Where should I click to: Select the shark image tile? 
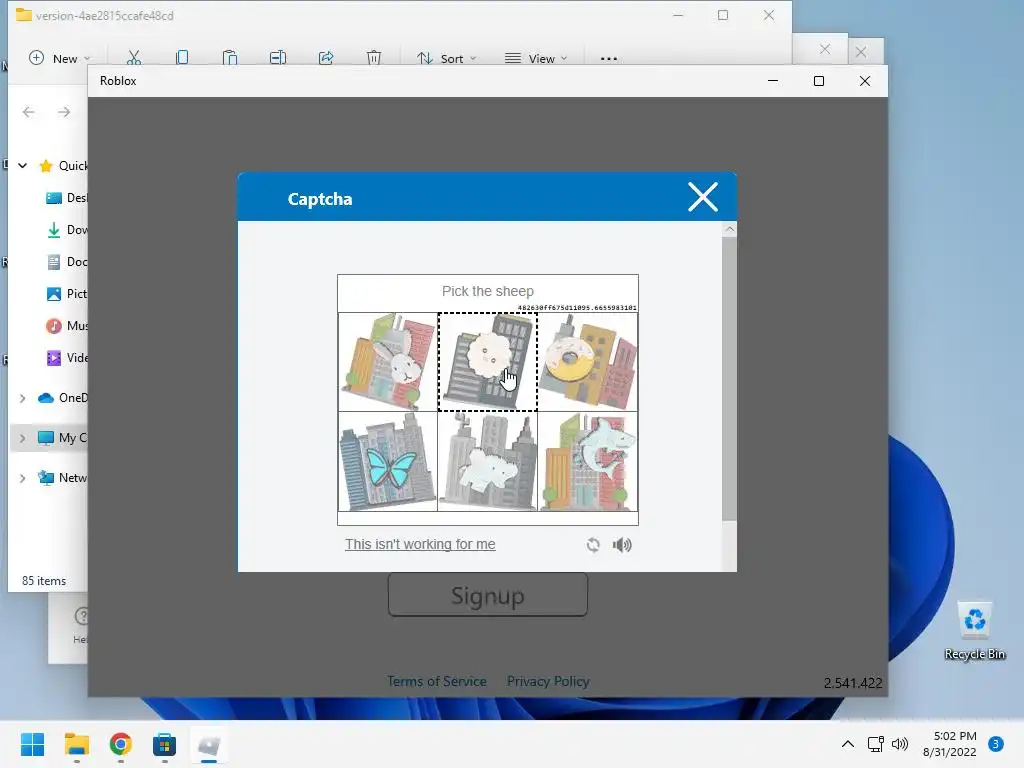(x=588, y=462)
